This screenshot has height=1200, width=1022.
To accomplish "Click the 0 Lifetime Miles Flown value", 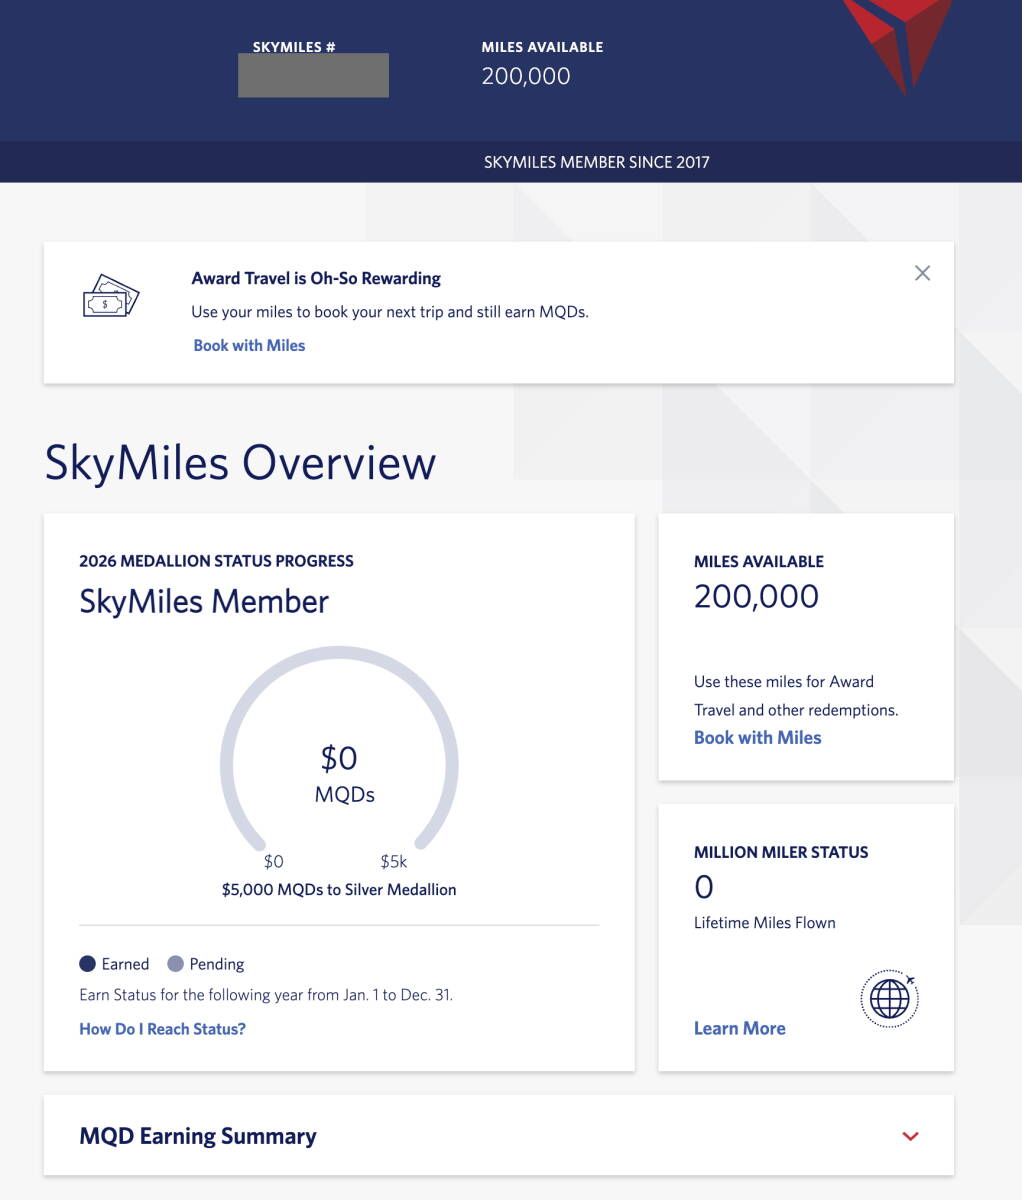I will [x=704, y=887].
